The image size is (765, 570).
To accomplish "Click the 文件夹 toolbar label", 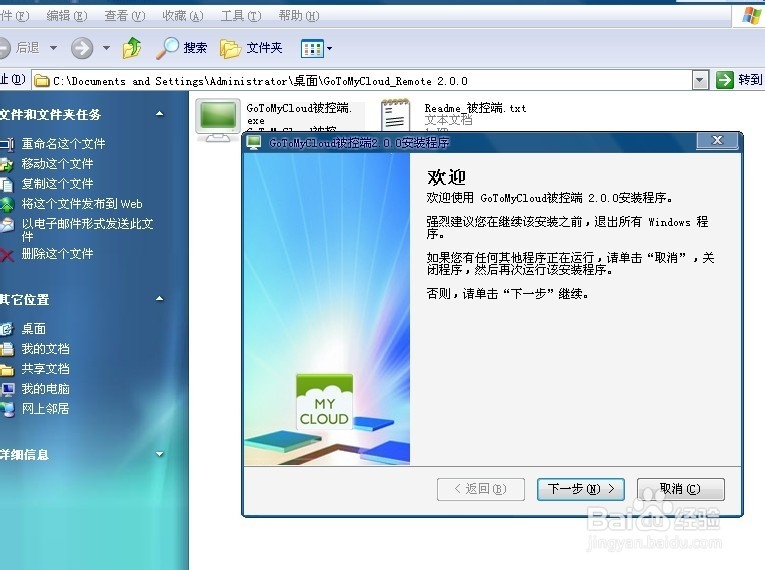I will [x=264, y=48].
